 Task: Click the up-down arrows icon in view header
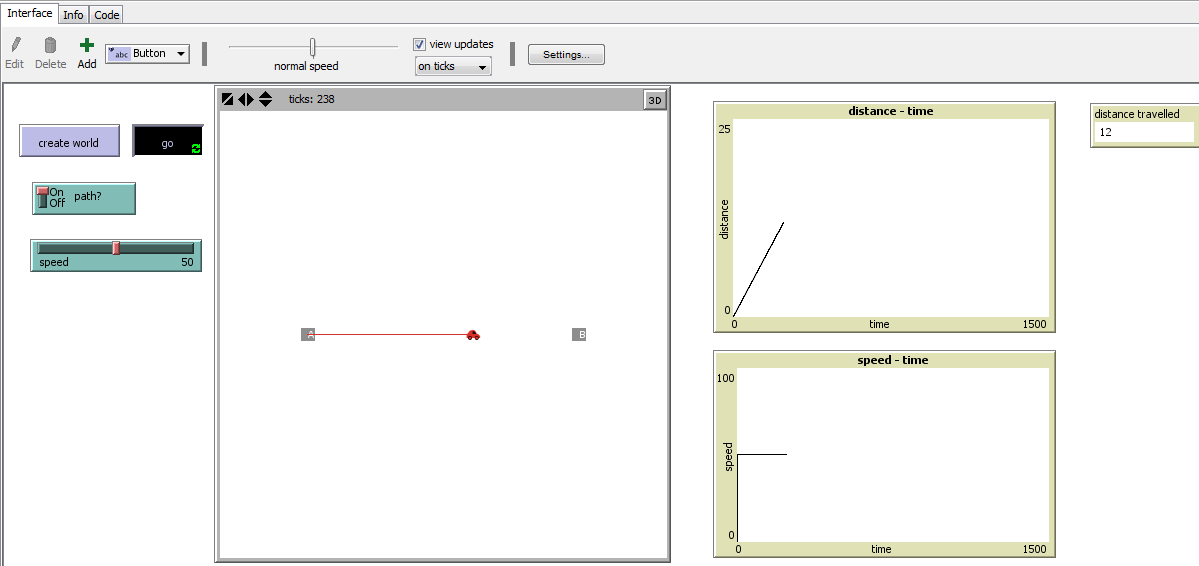(265, 99)
